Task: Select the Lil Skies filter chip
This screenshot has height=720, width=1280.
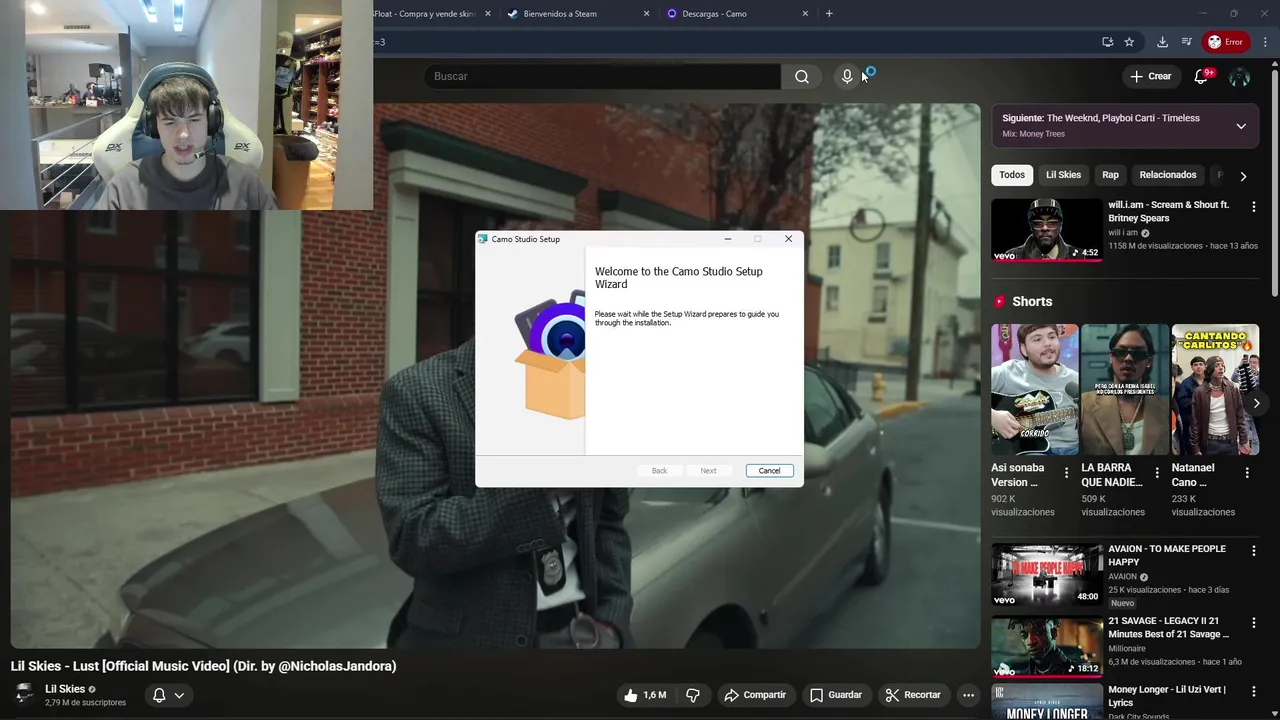Action: pos(1063,175)
